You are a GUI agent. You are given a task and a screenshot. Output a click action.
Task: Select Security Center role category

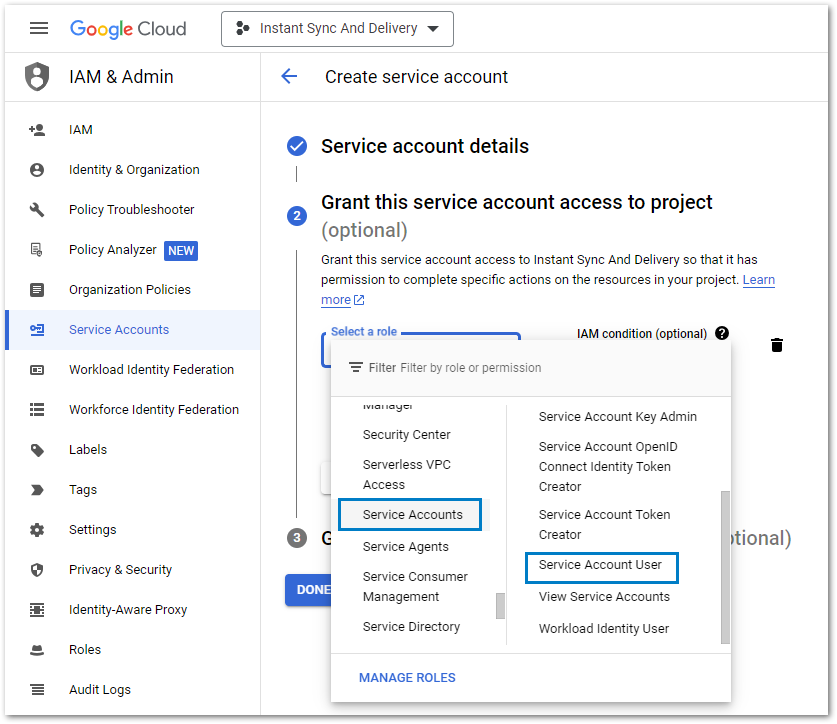(x=407, y=435)
